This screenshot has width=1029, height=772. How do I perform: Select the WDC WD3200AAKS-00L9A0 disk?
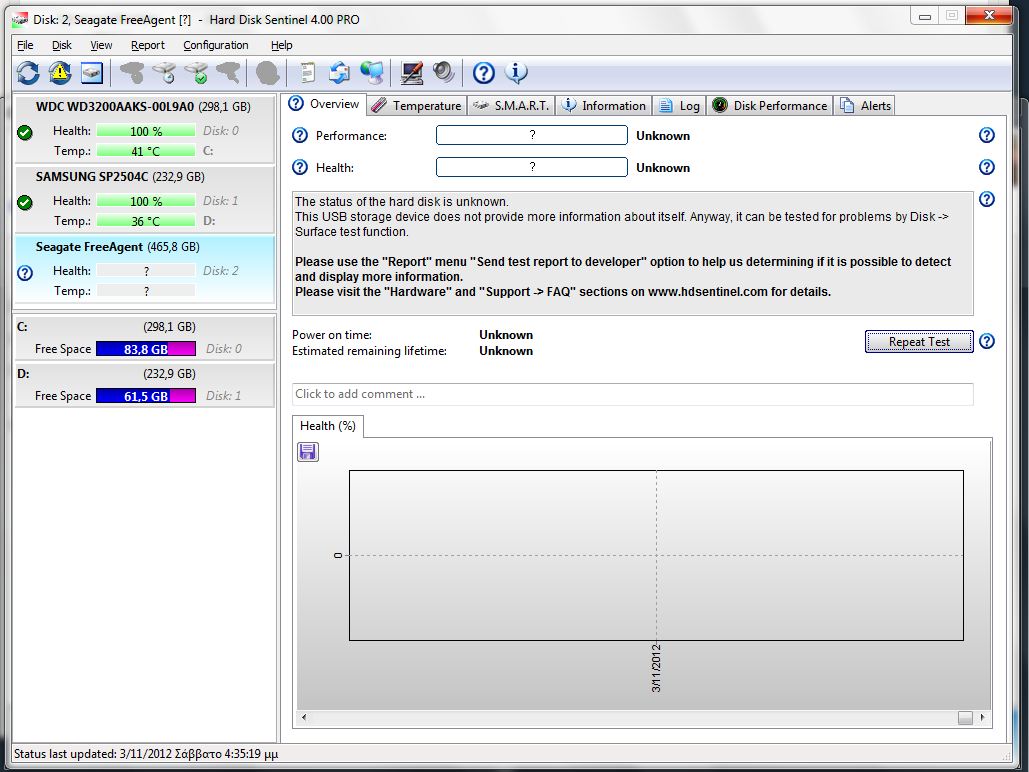coord(144,129)
